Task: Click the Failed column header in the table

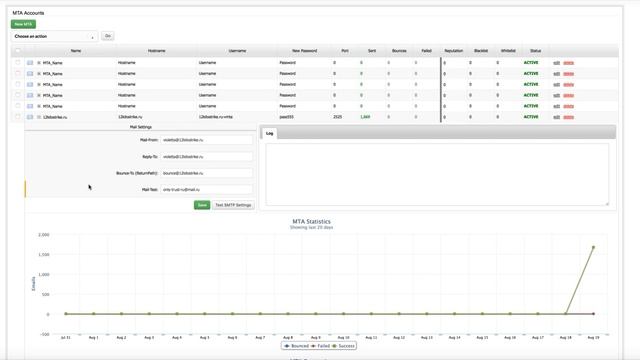Action: (x=427, y=51)
